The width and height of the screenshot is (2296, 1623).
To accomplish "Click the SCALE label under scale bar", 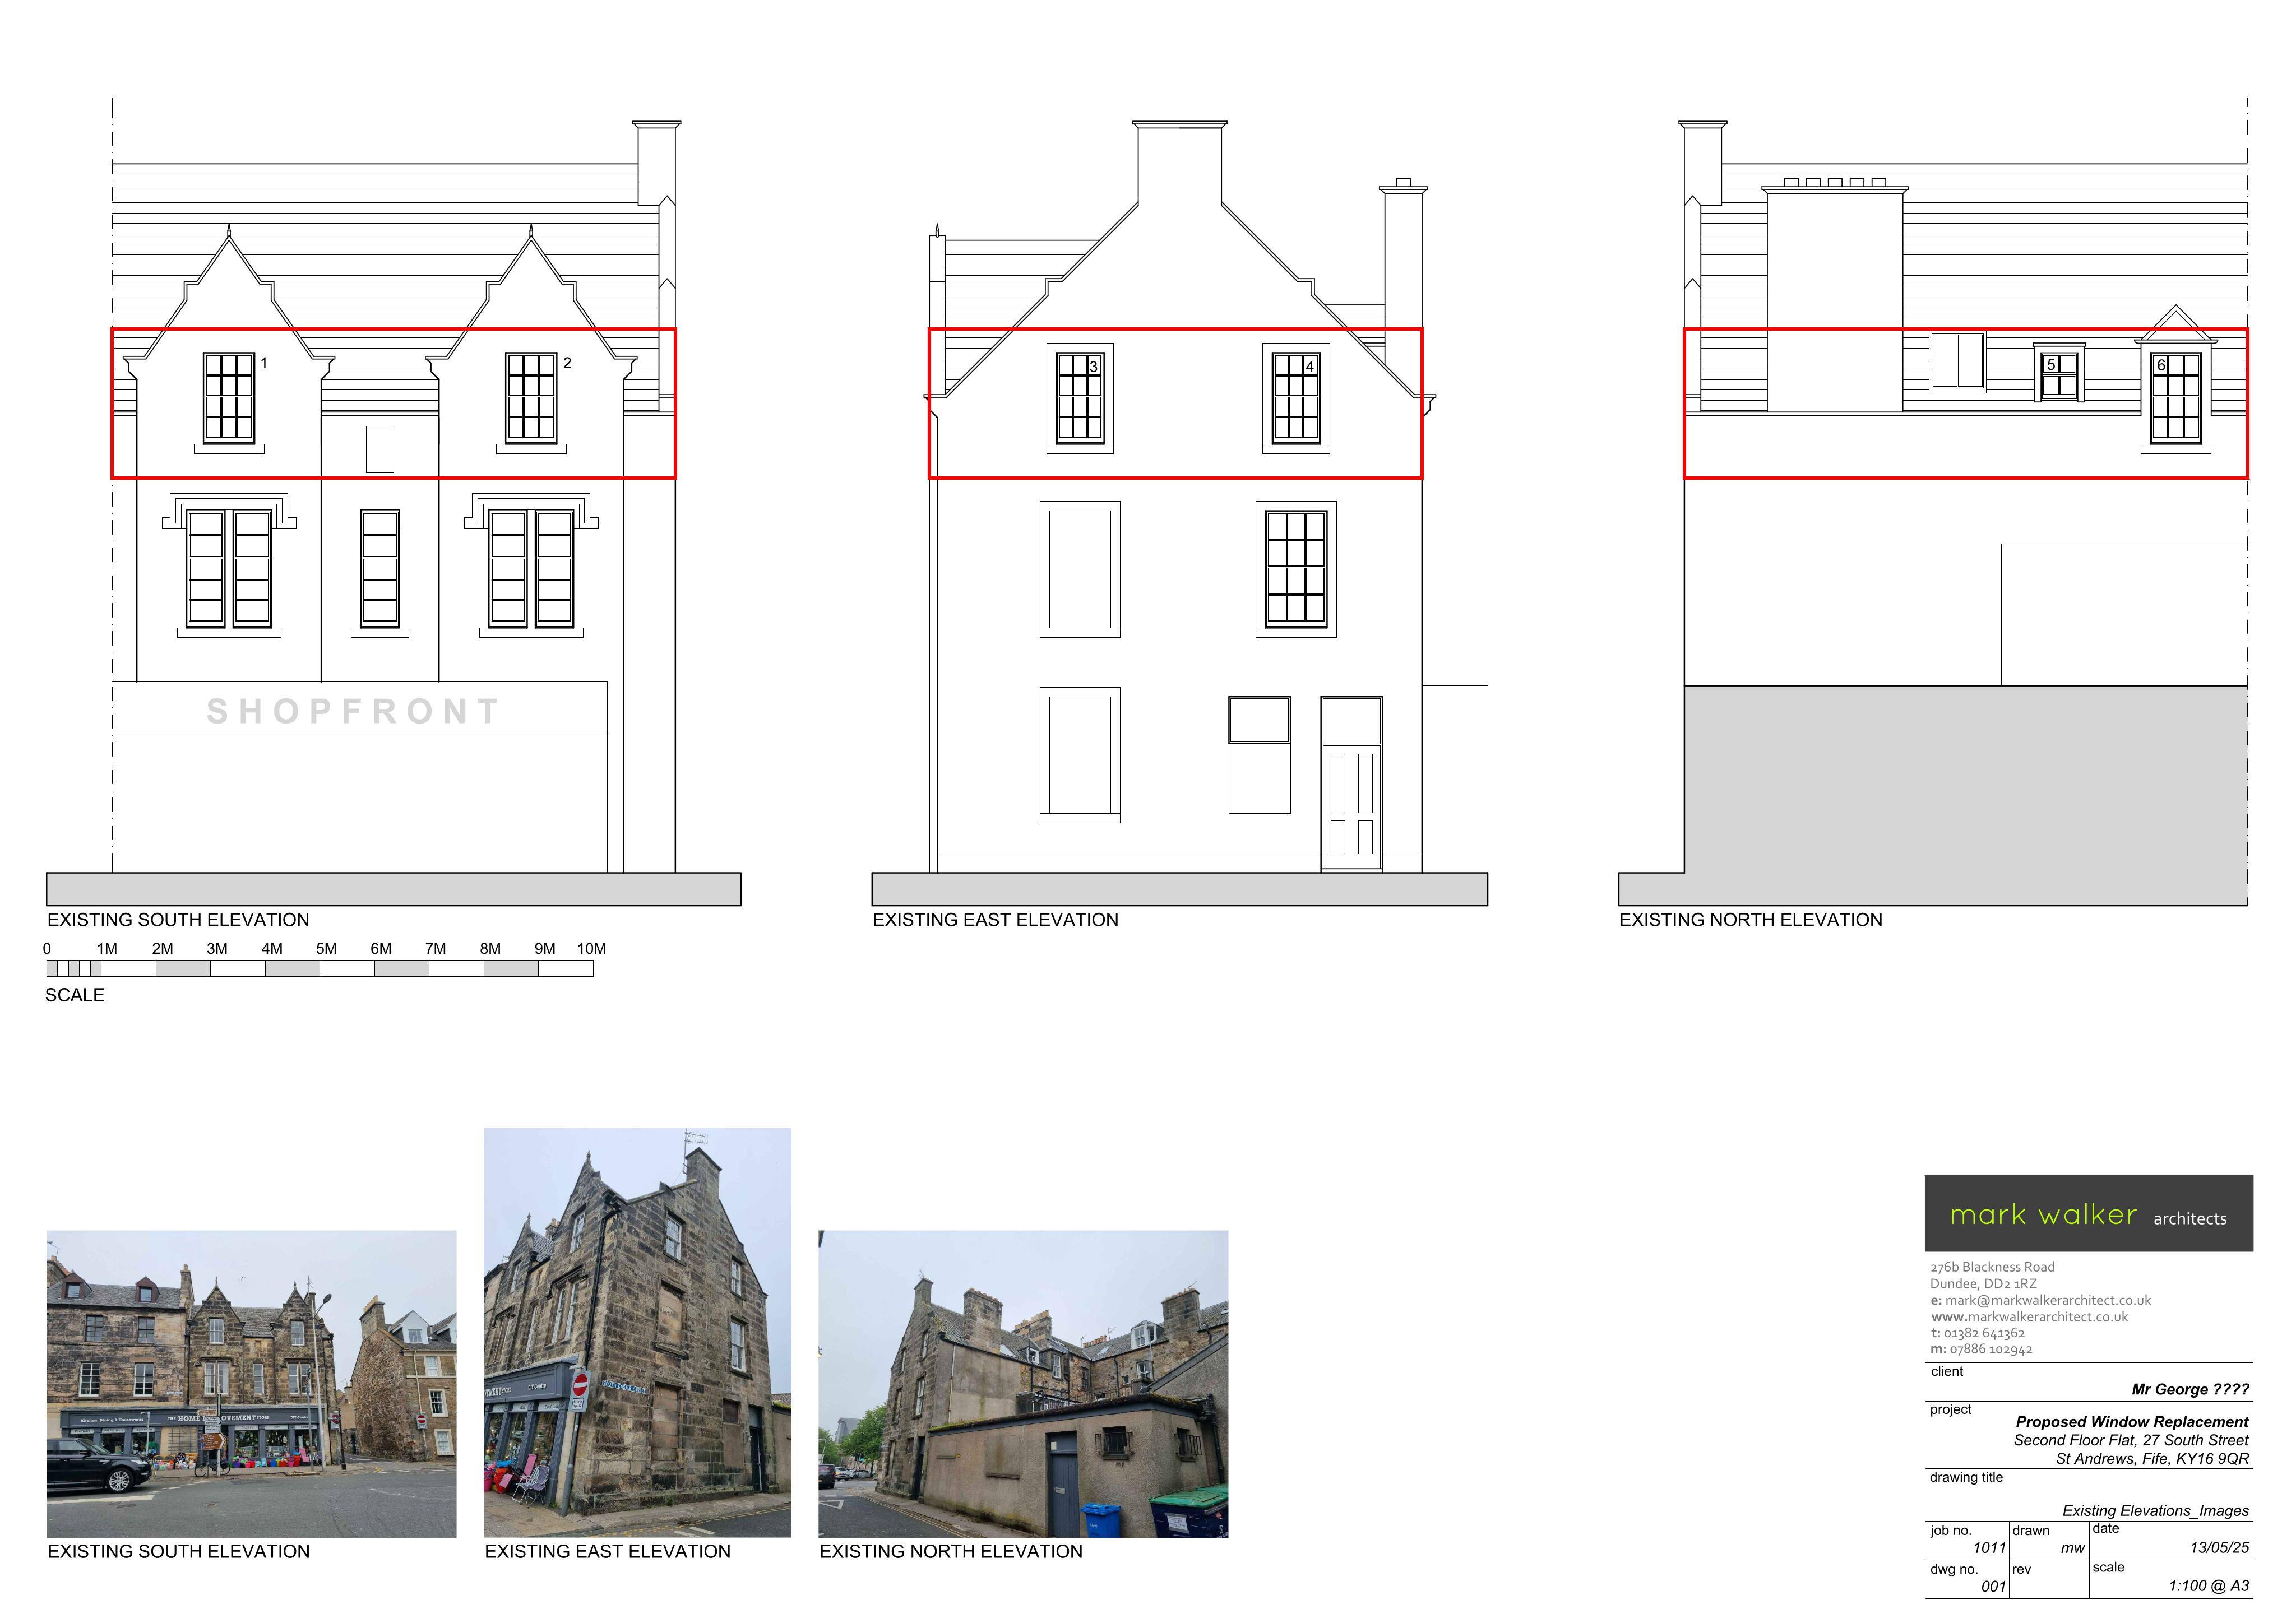I will (75, 995).
